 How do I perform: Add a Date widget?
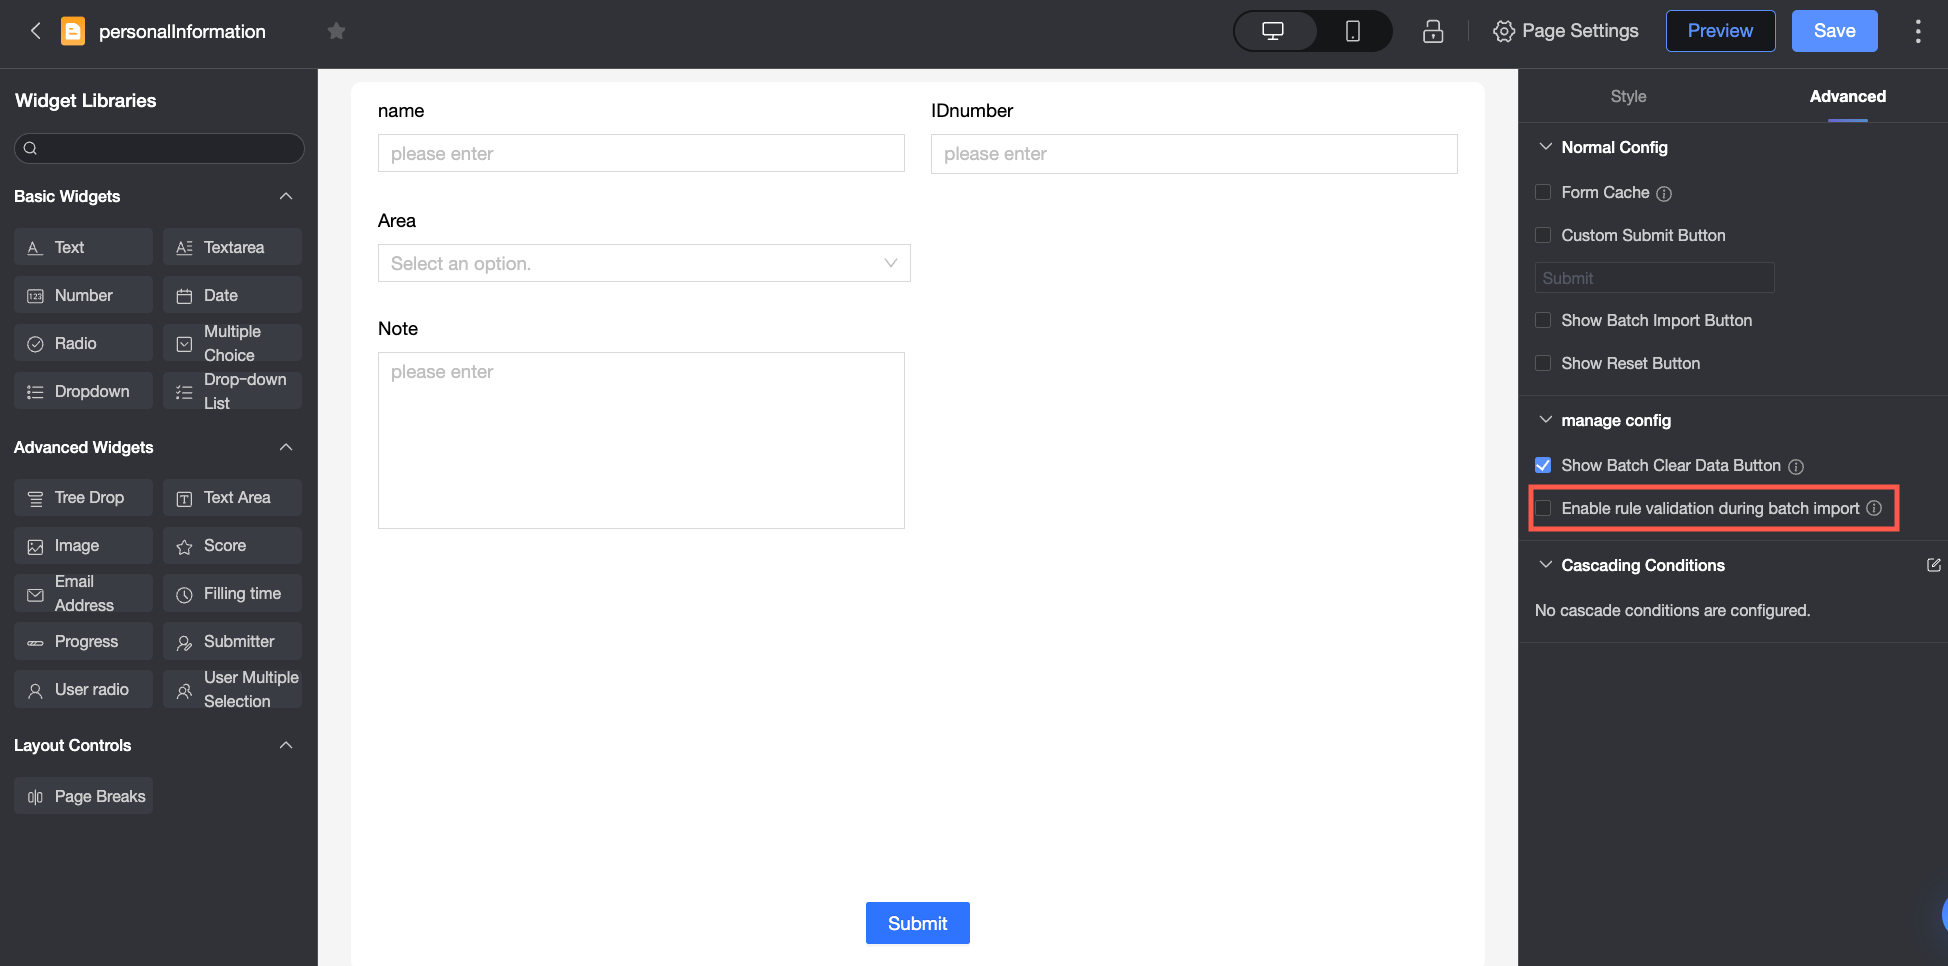click(x=232, y=295)
